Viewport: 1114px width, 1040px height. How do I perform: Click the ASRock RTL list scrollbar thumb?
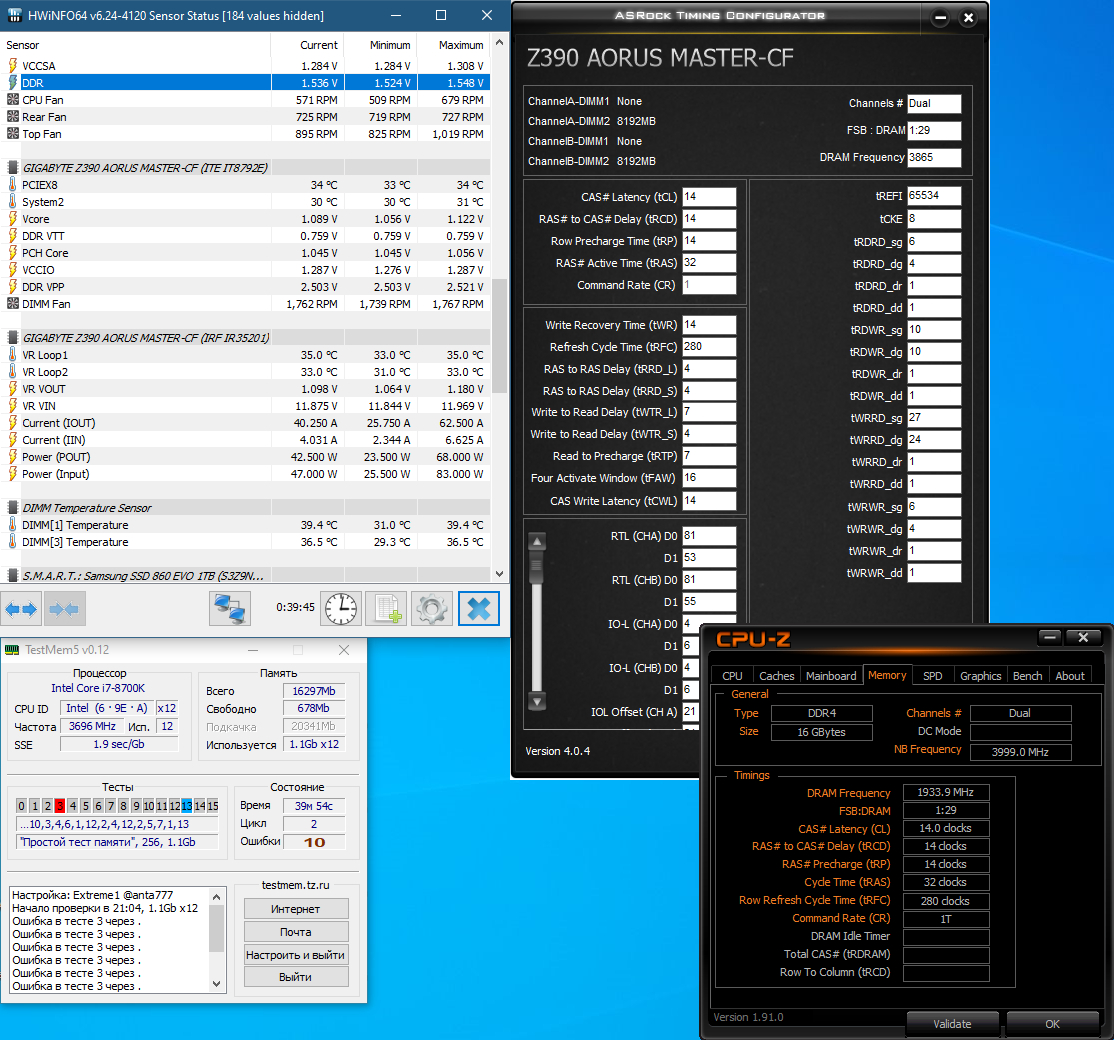point(537,567)
